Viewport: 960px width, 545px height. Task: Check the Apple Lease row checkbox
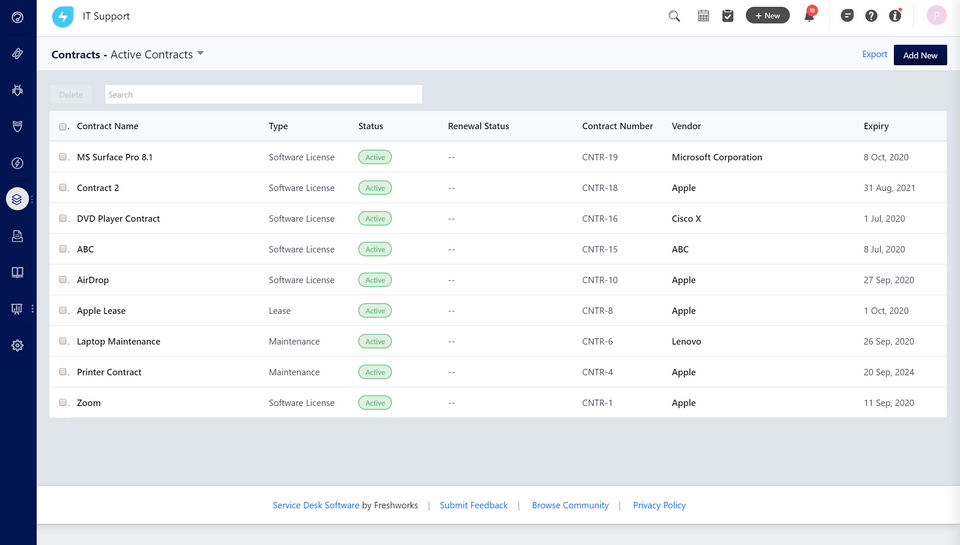pyautogui.click(x=63, y=310)
